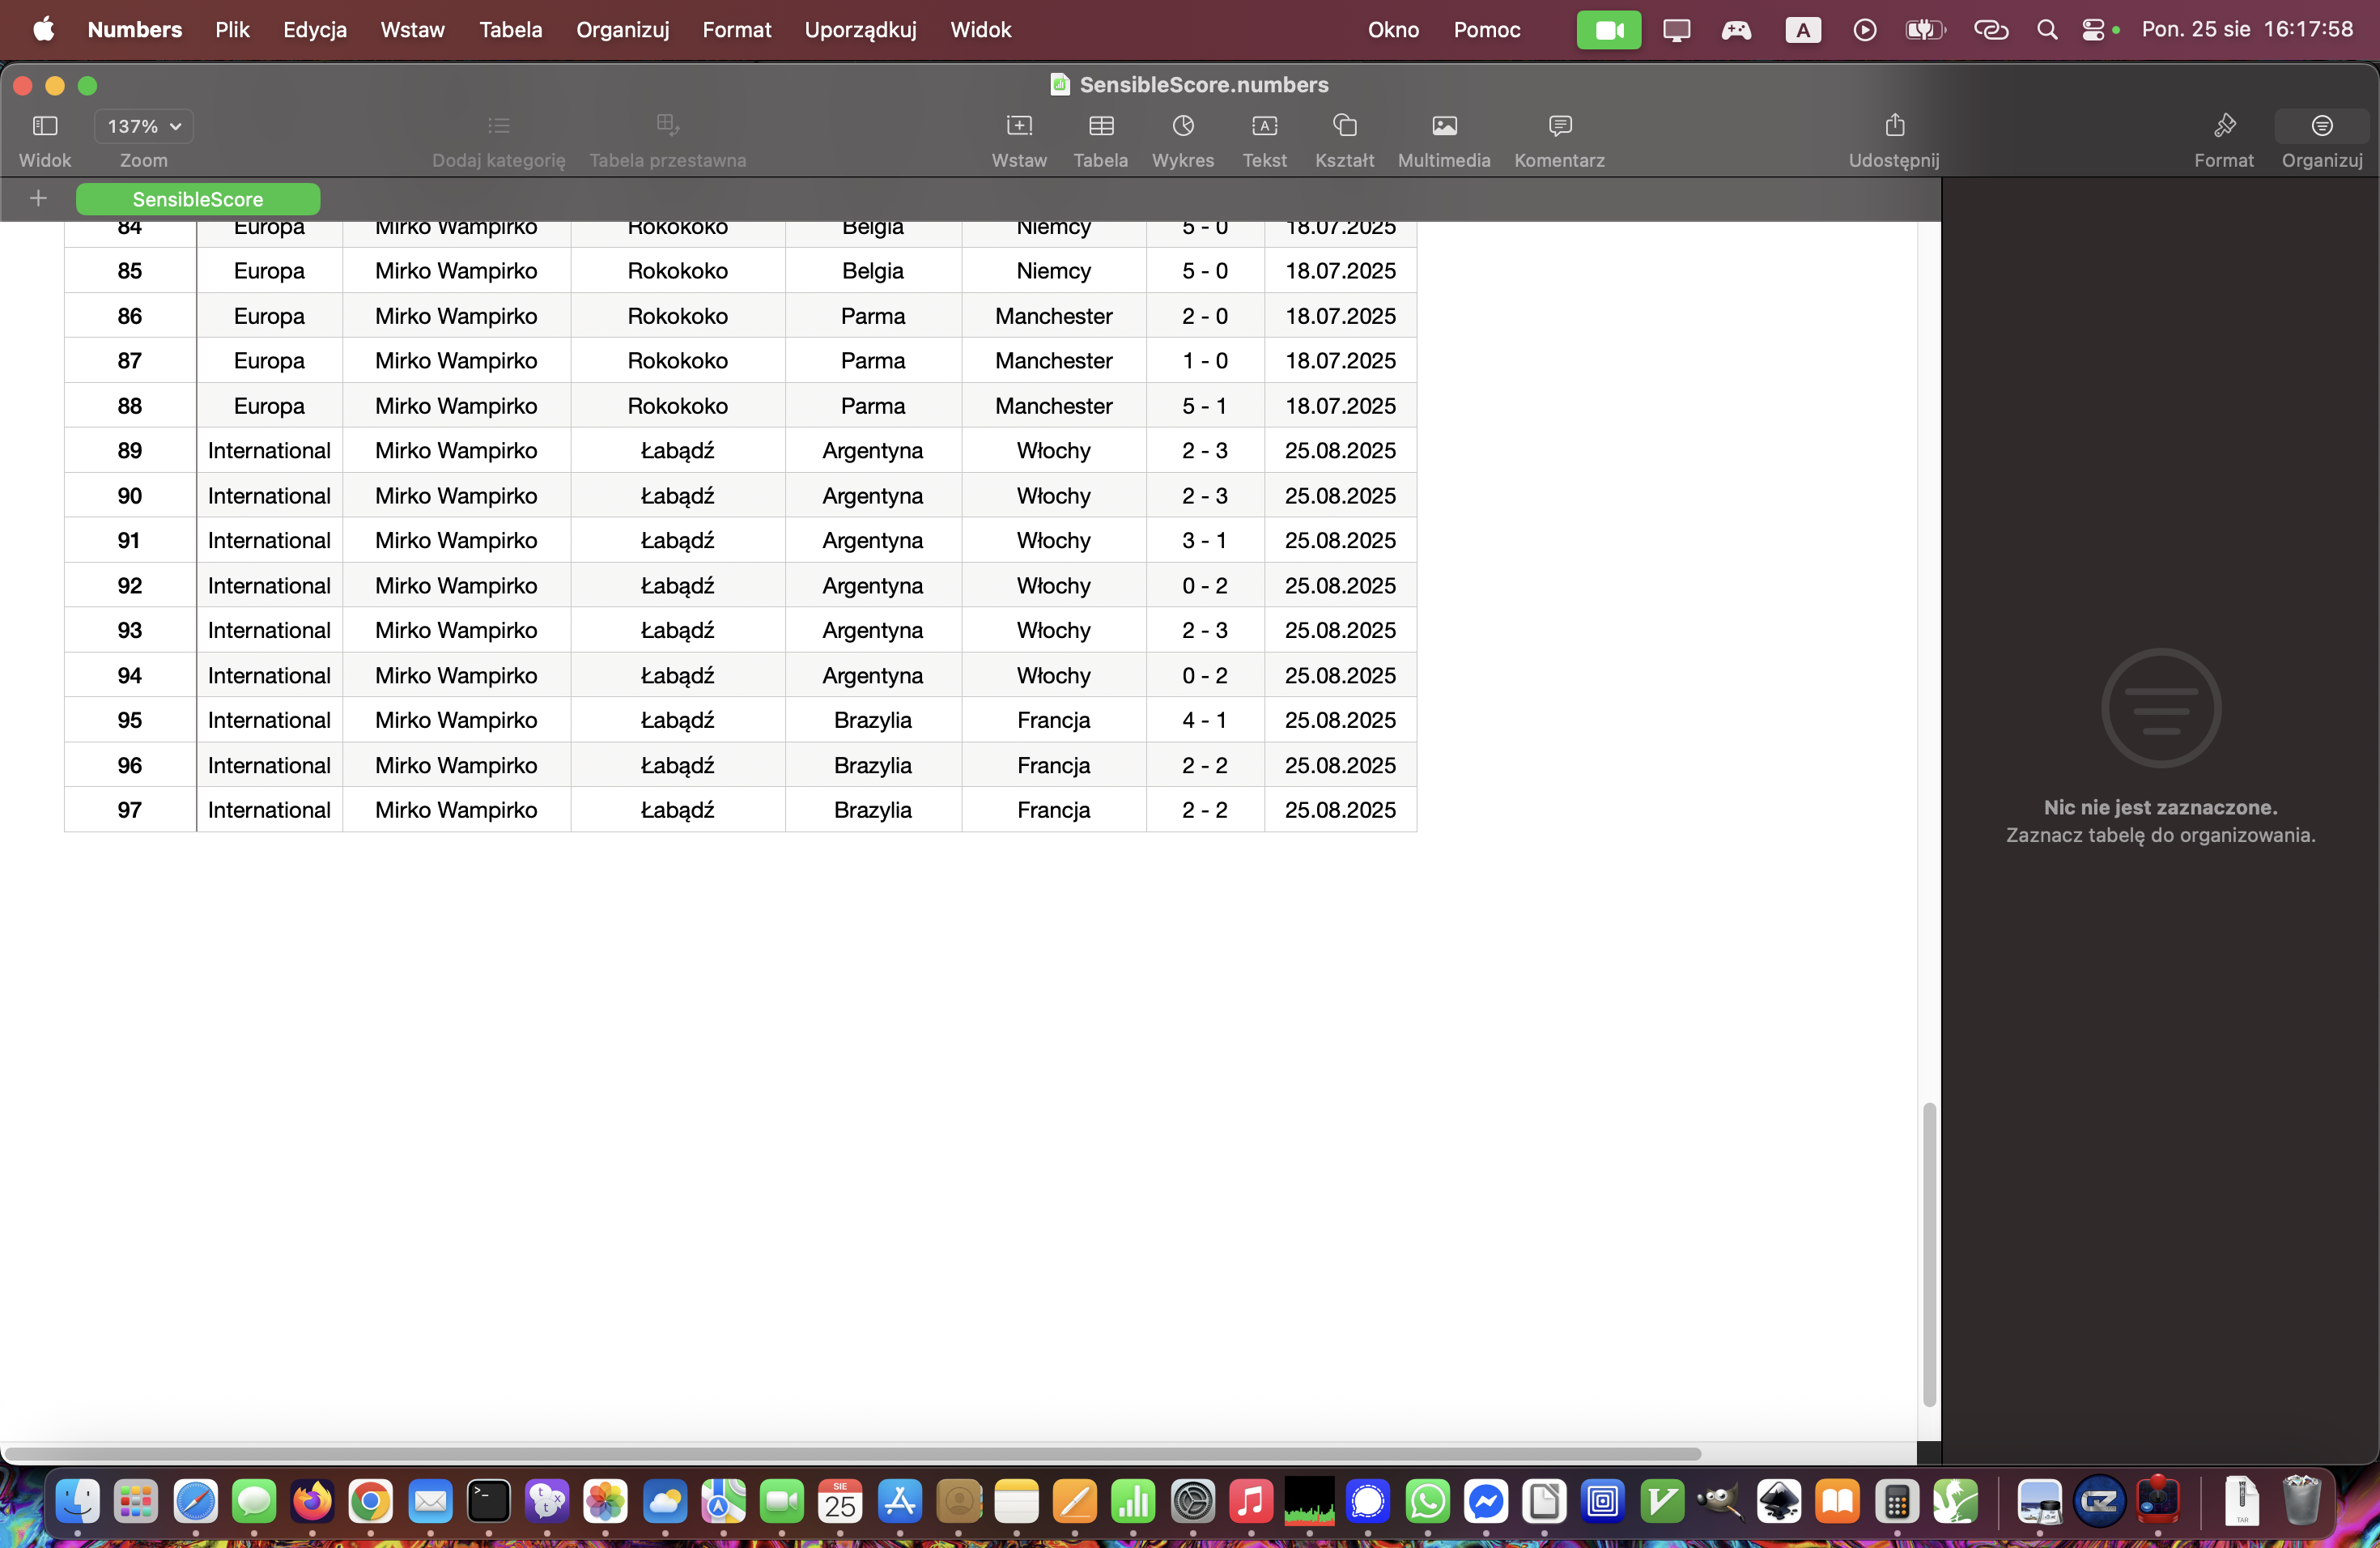Expand the Widok view options button
This screenshot has height=1548, width=2380.
45,127
